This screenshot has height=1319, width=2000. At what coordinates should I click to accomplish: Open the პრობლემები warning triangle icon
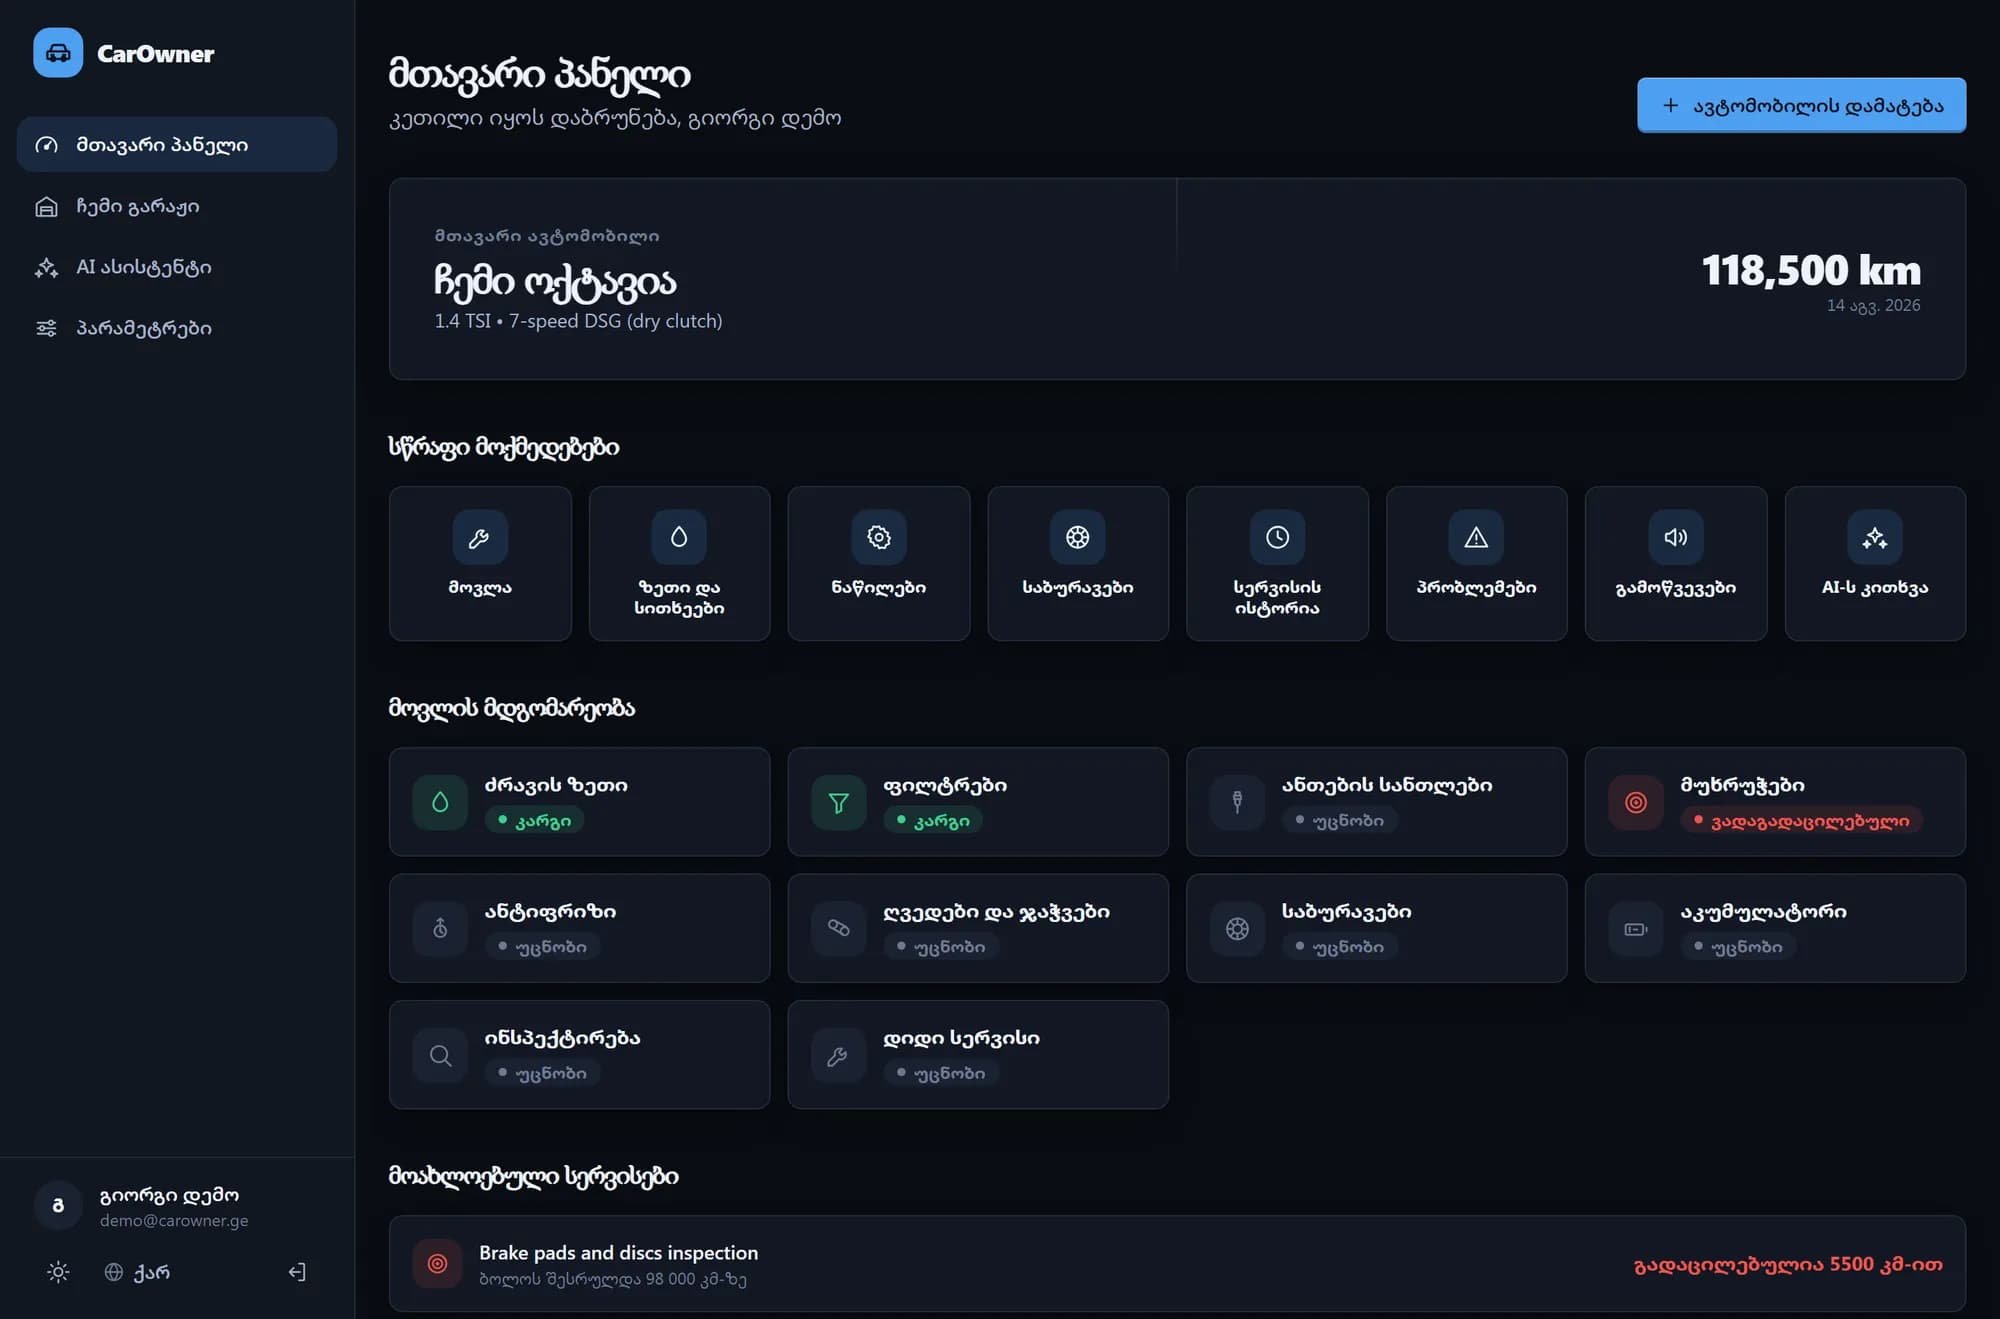pos(1476,537)
